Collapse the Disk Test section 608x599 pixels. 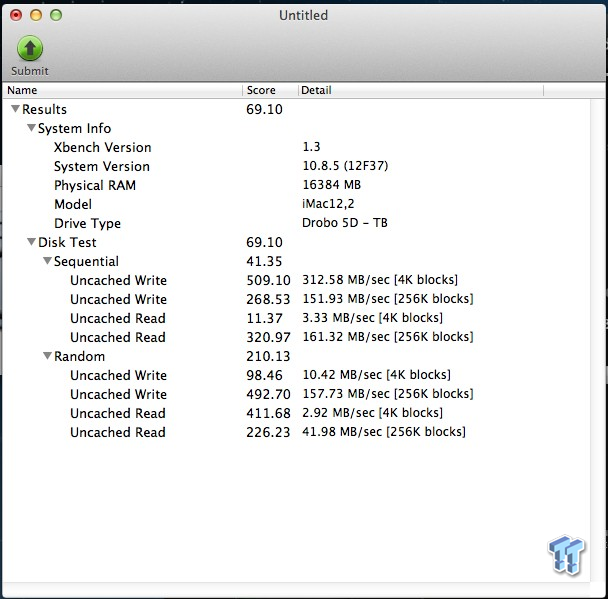31,242
